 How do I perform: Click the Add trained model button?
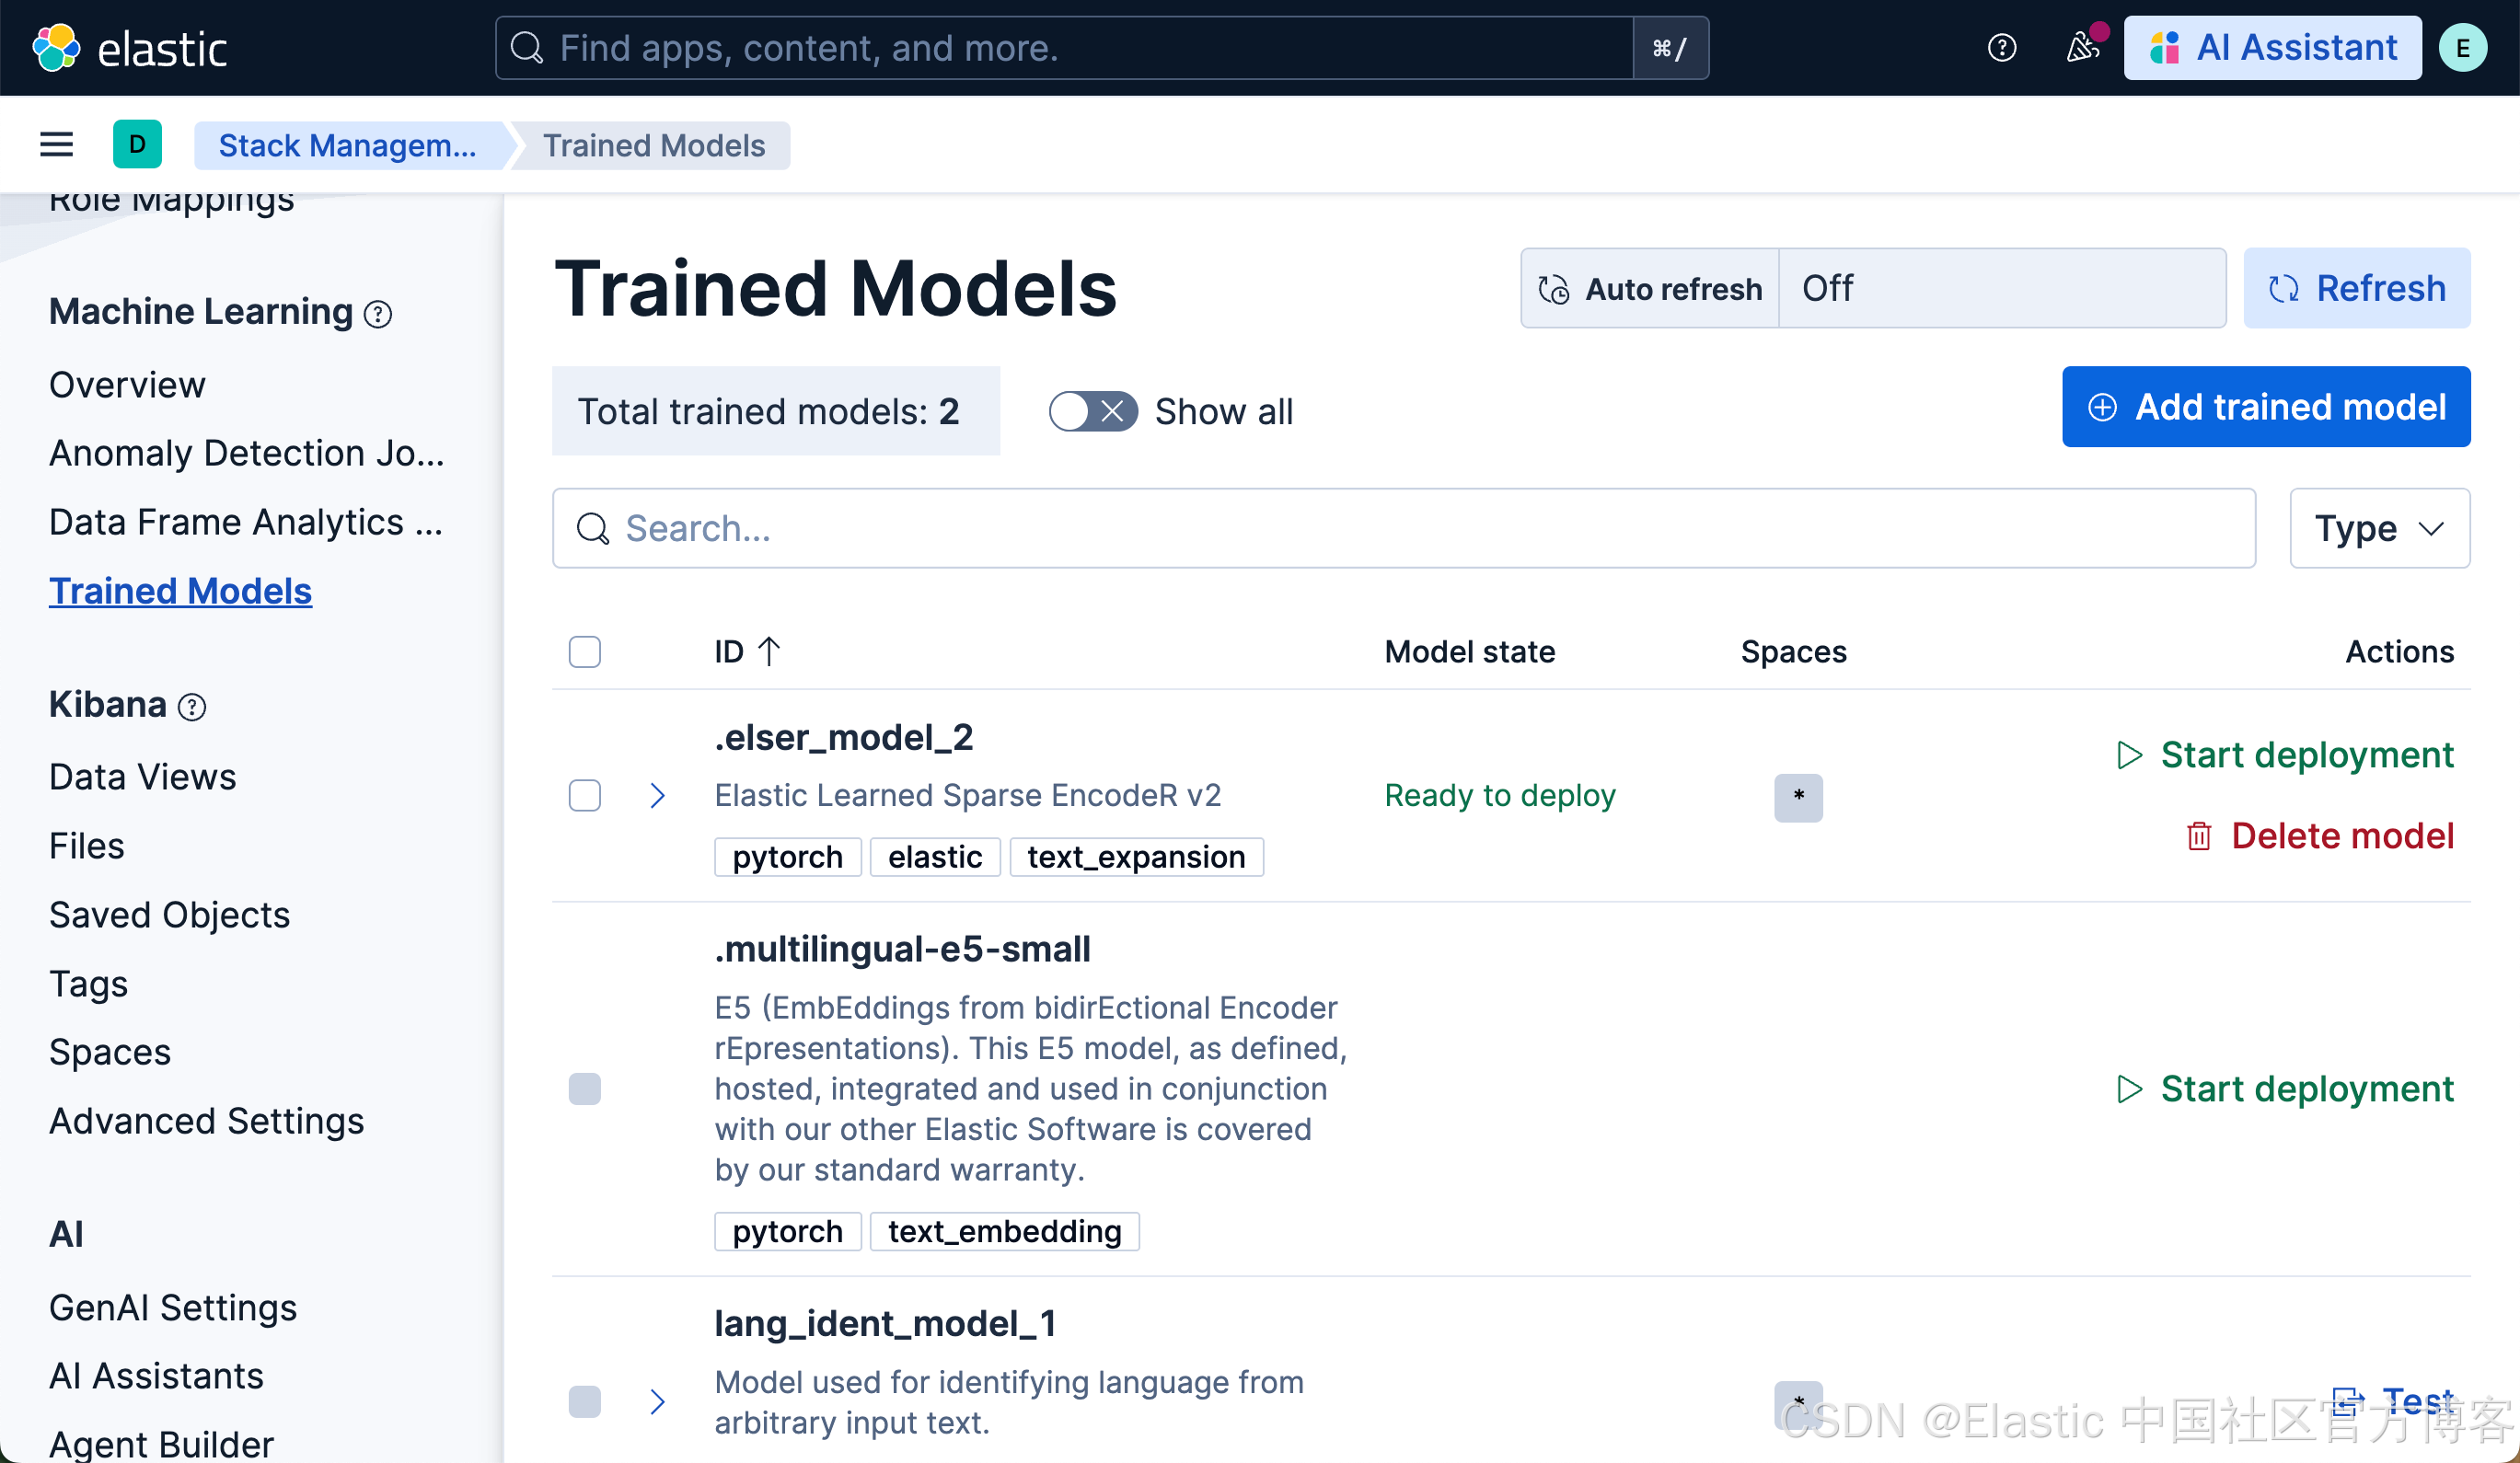(2265, 407)
